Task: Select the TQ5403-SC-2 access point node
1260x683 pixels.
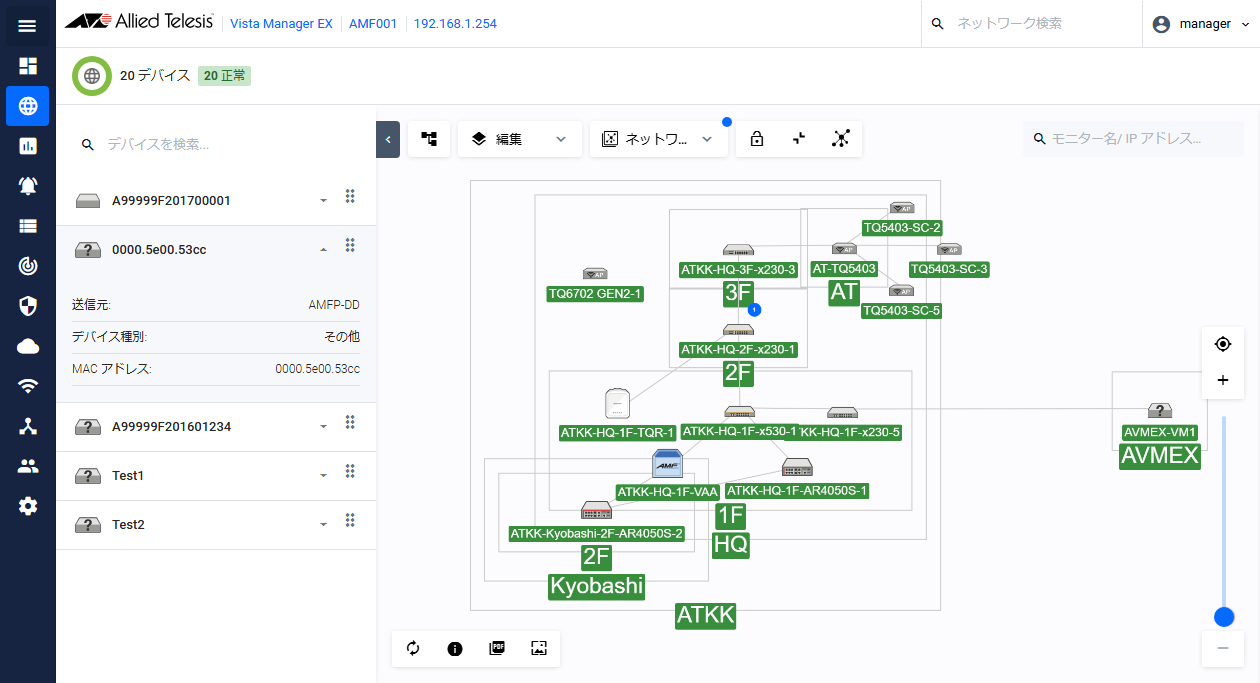Action: pos(902,208)
